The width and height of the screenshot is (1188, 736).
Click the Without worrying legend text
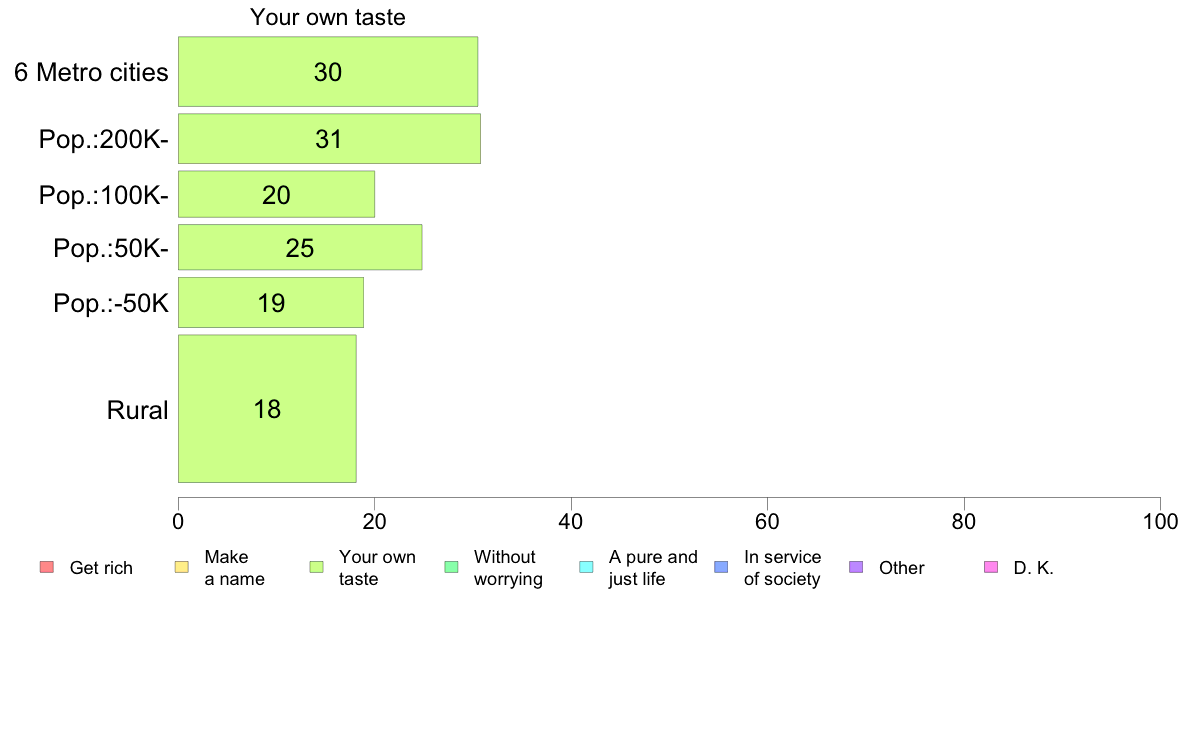coord(508,568)
